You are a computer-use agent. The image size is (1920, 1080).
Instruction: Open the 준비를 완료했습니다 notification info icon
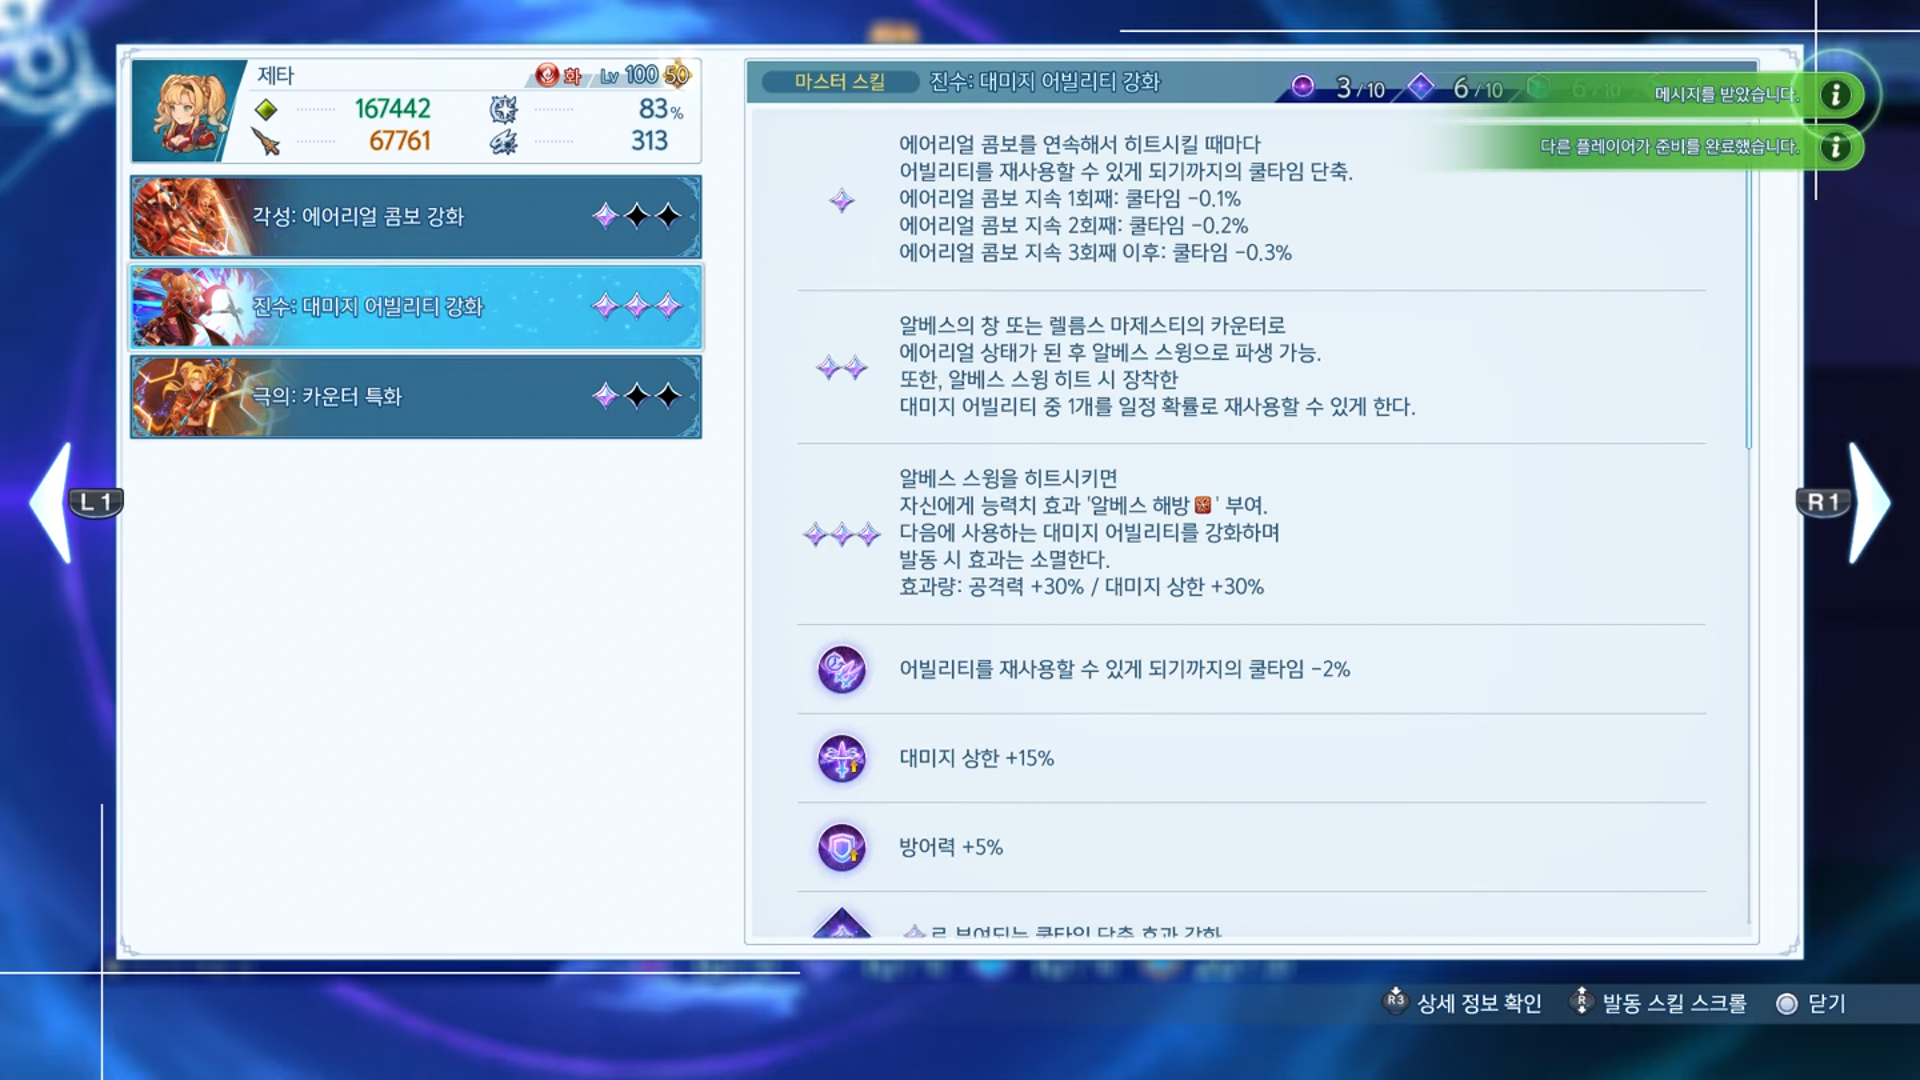tap(1835, 147)
